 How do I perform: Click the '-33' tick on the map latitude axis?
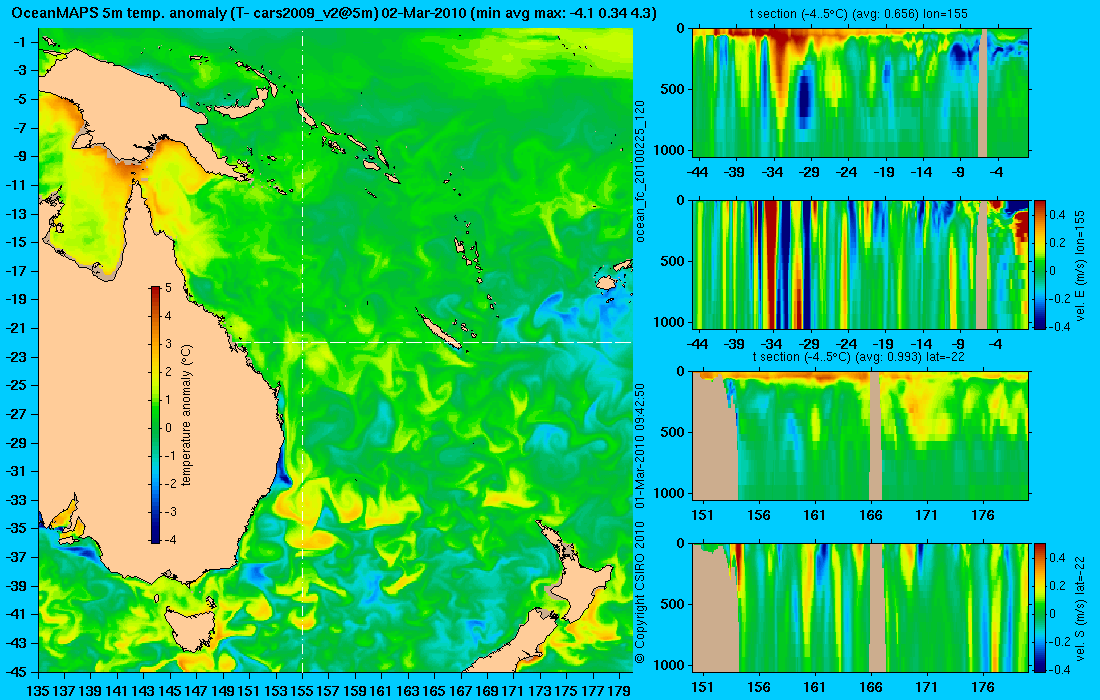click(x=15, y=500)
